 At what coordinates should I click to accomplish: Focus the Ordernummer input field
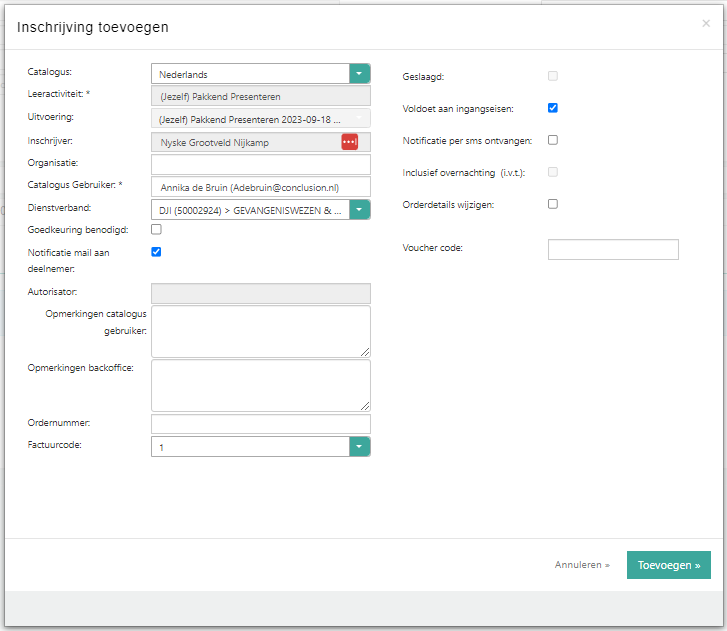260,424
